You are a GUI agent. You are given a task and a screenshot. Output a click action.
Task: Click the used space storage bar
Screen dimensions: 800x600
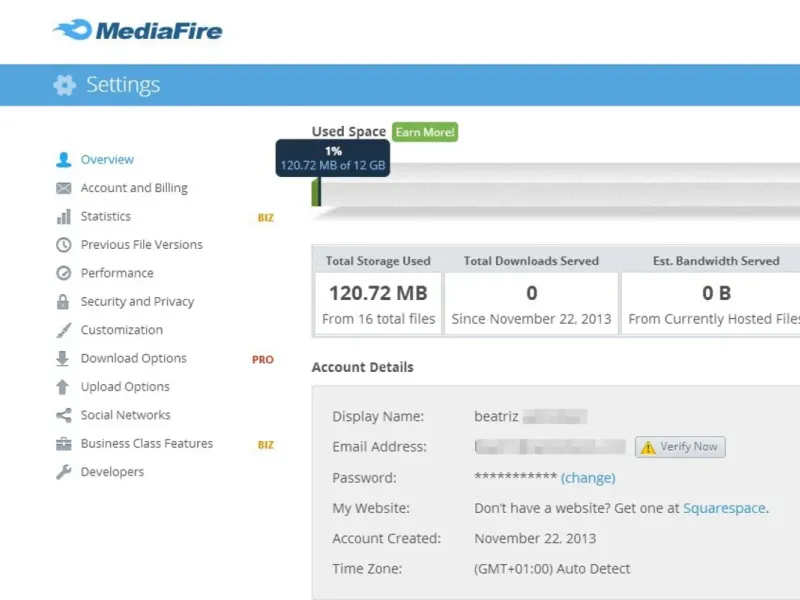[x=560, y=190]
